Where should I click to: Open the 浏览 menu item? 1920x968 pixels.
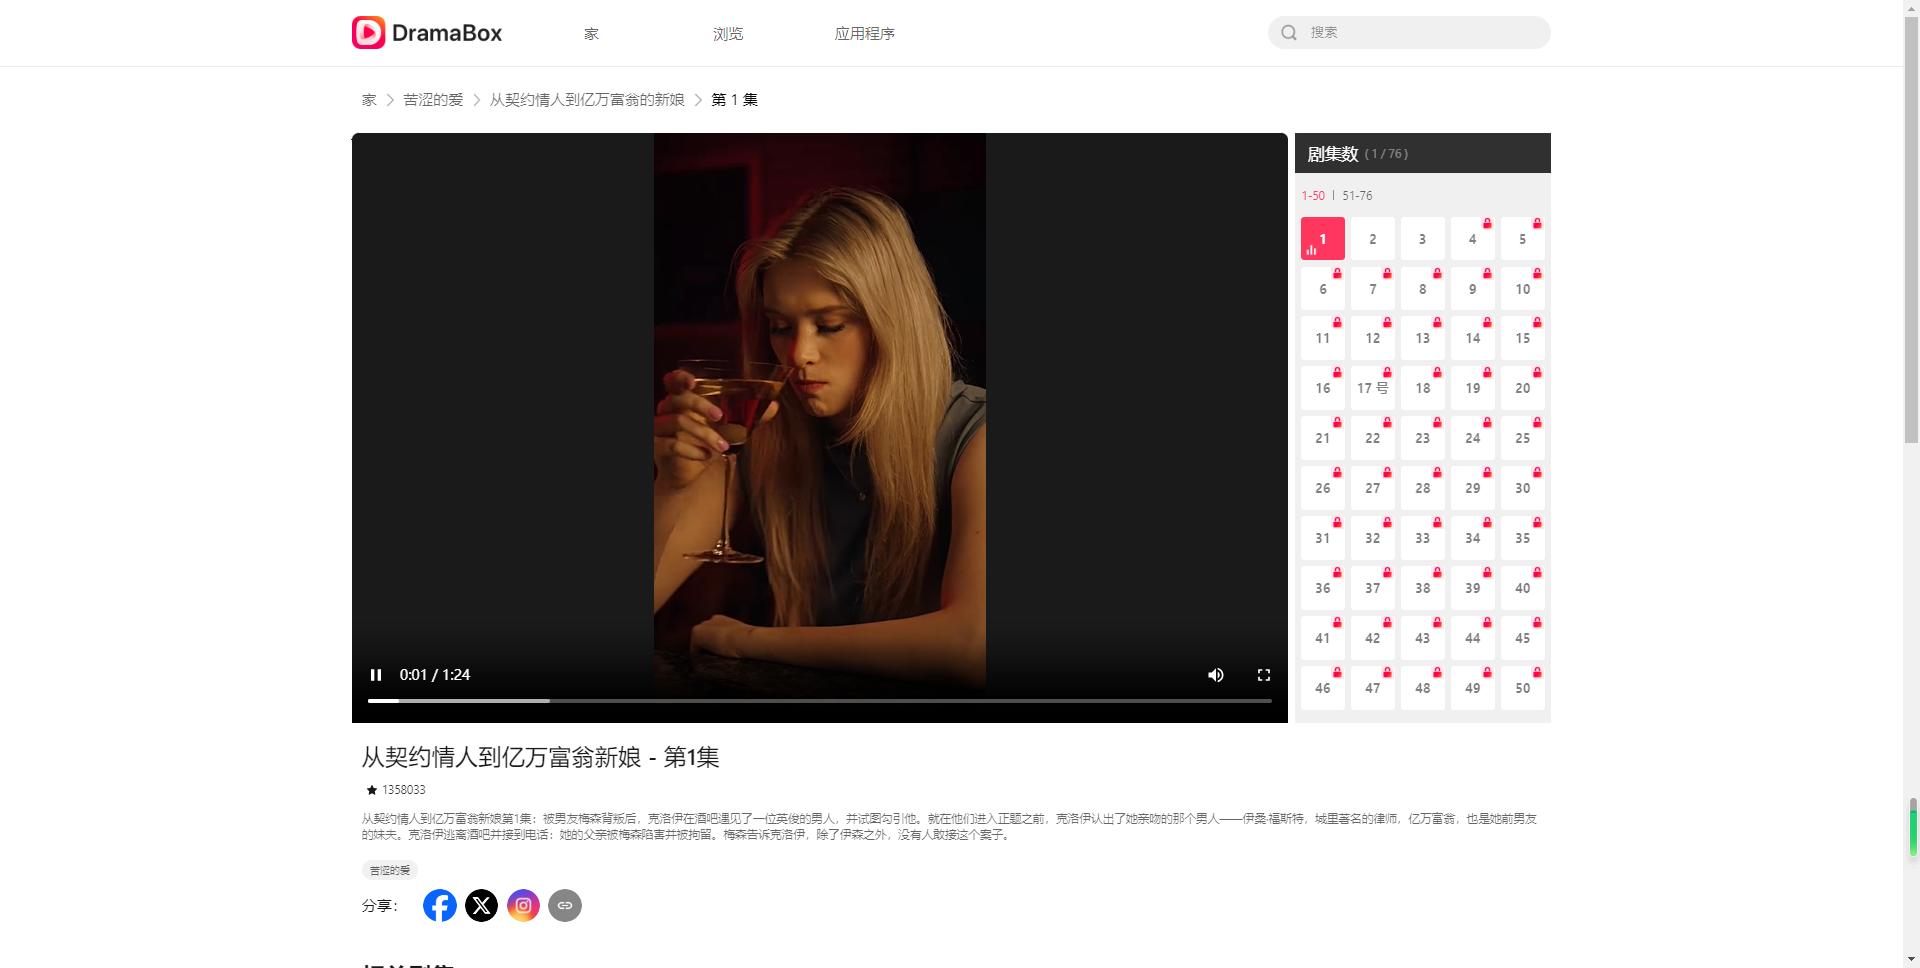[x=728, y=33]
